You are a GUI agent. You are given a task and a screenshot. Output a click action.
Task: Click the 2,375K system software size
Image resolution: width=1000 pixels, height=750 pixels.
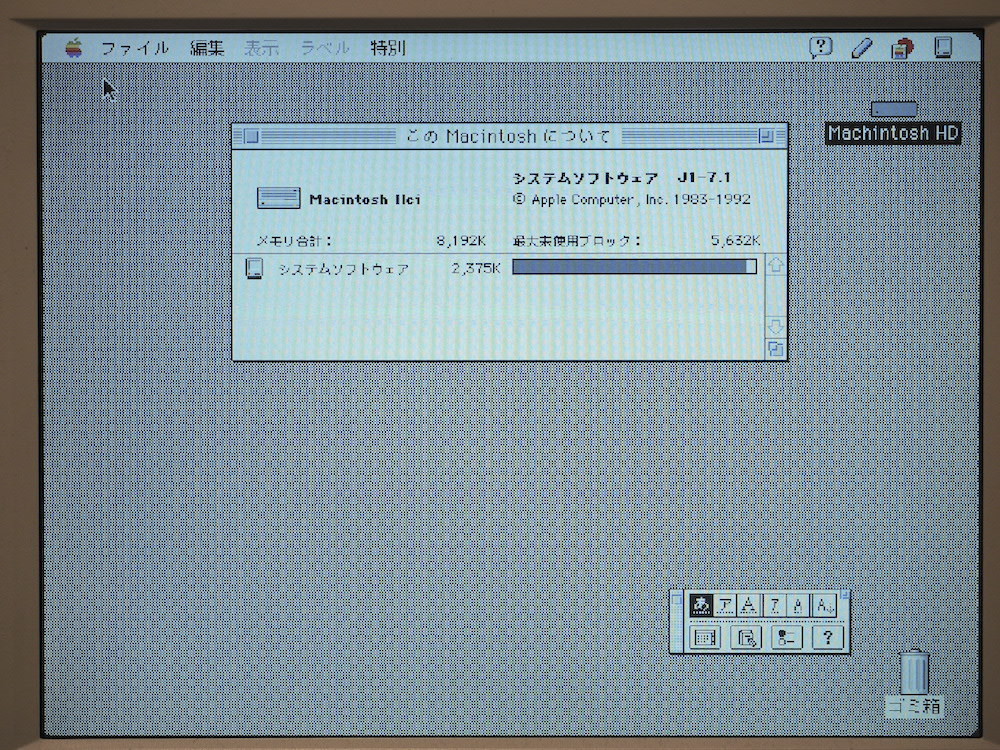point(476,268)
